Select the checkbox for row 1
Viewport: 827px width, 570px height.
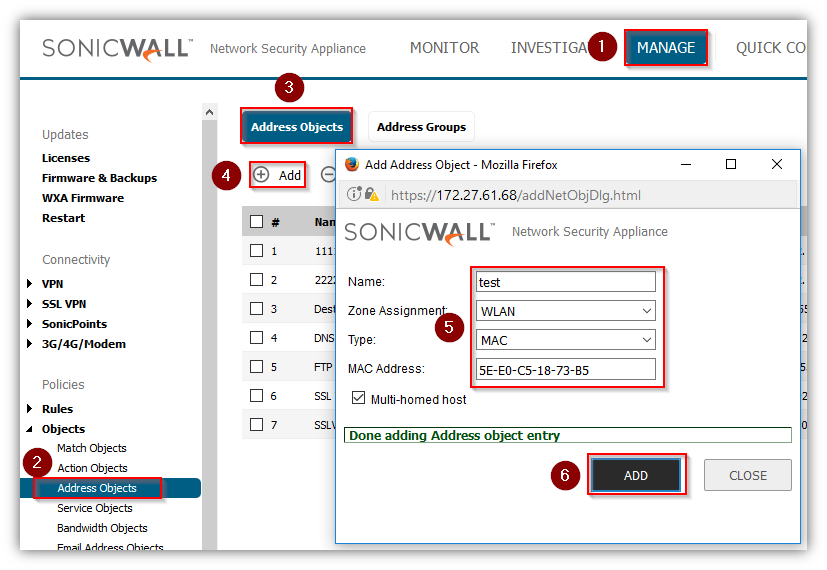(x=257, y=251)
